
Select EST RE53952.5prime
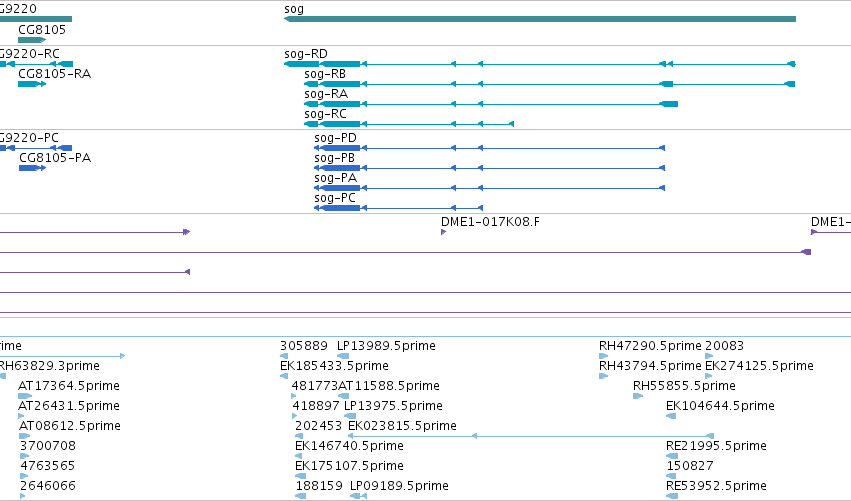(x=672, y=496)
